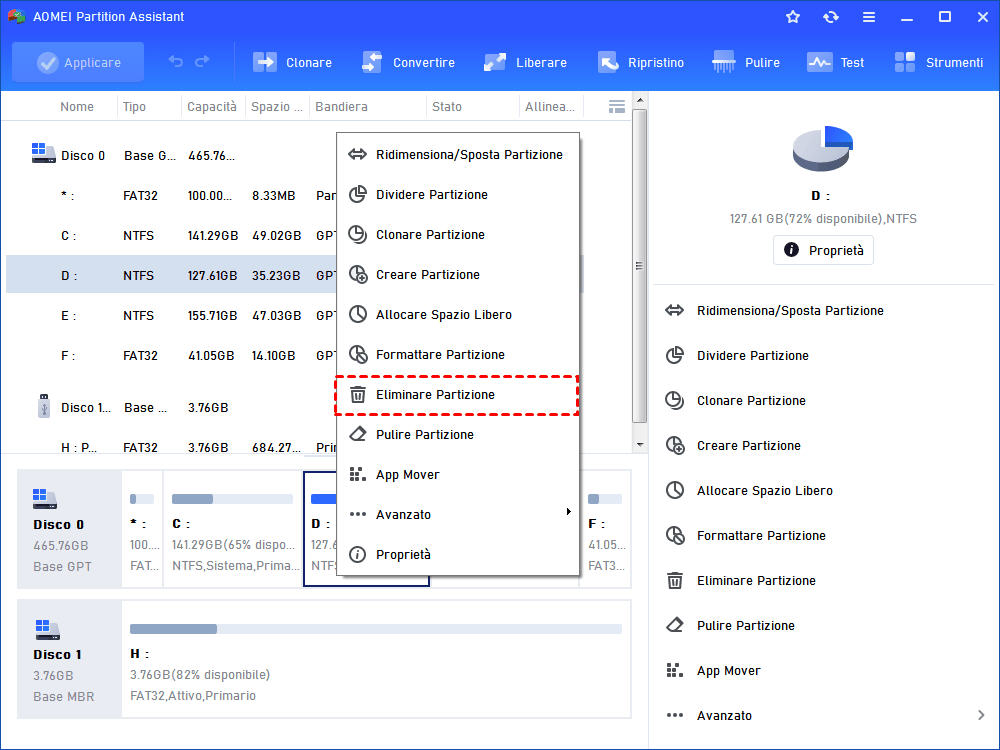Screen dimensions: 1000x750
Task: Expand Avanzato chevron in right panel
Action: (x=981, y=715)
